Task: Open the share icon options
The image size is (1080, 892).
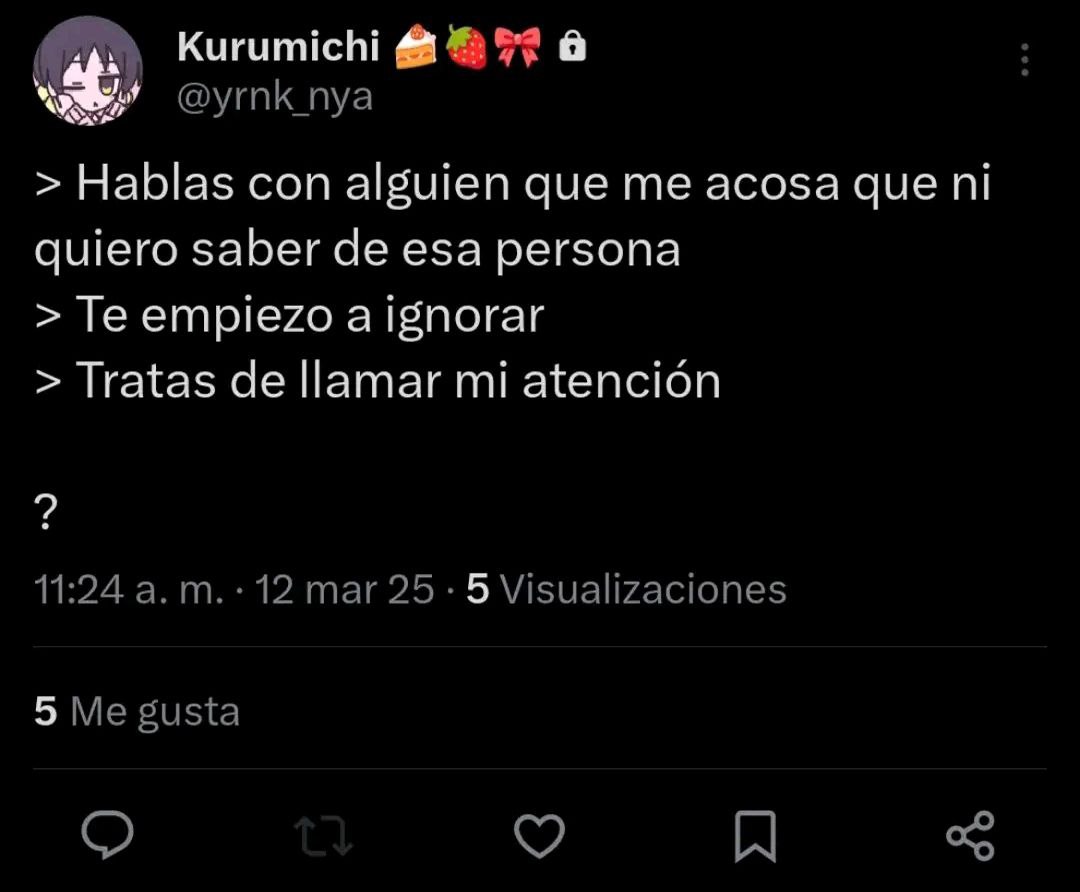Action: (970, 836)
